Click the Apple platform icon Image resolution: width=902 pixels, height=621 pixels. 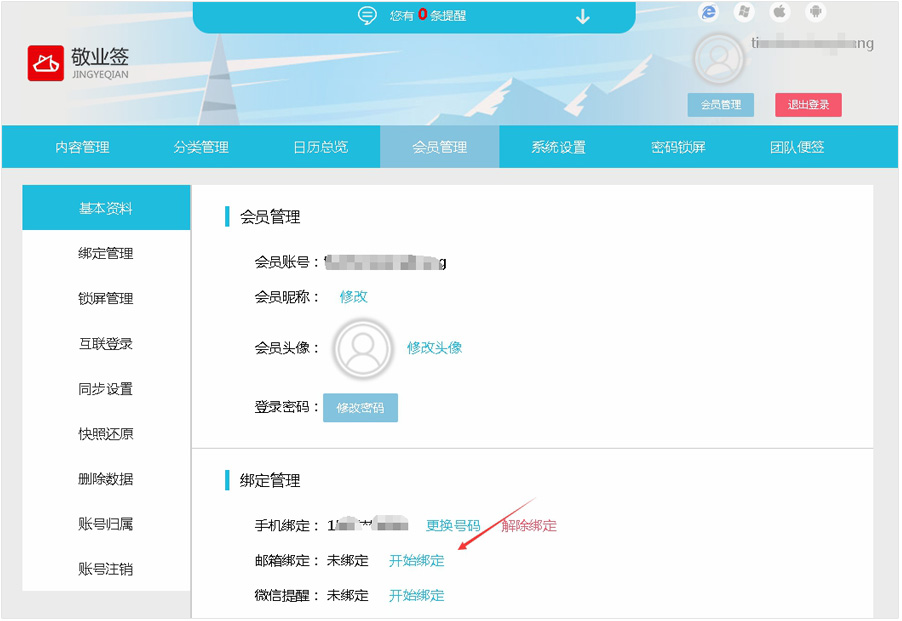[x=780, y=12]
